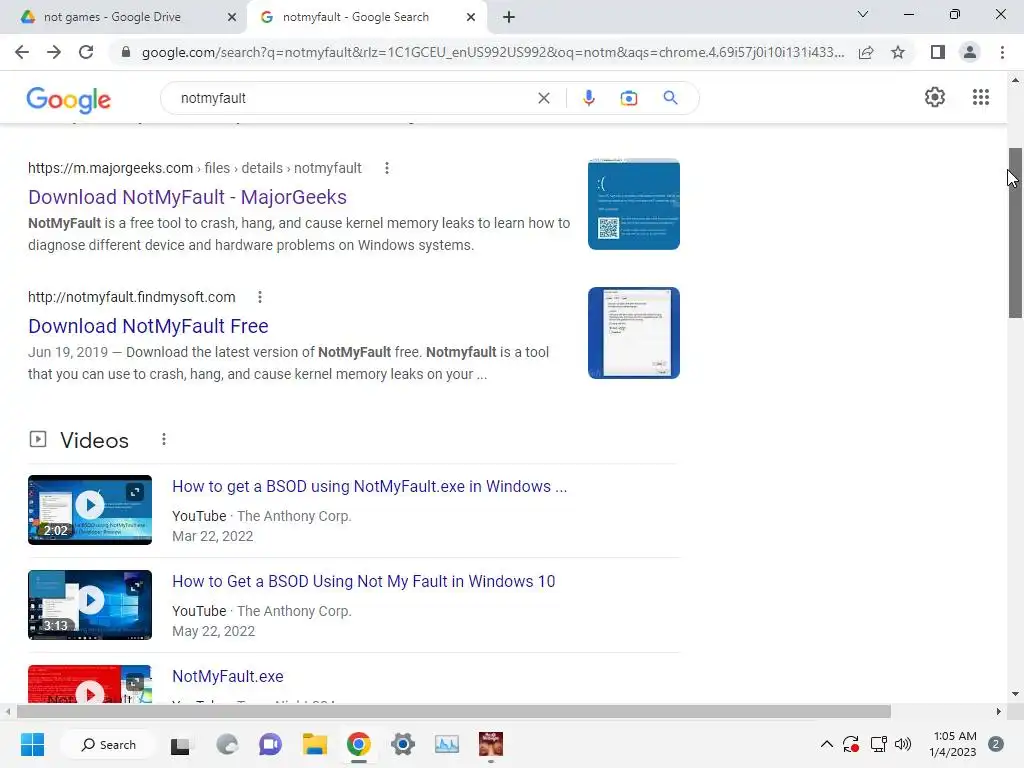The width and height of the screenshot is (1024, 768).
Task: Play the 2:02 video thumbnail
Action: coord(90,510)
